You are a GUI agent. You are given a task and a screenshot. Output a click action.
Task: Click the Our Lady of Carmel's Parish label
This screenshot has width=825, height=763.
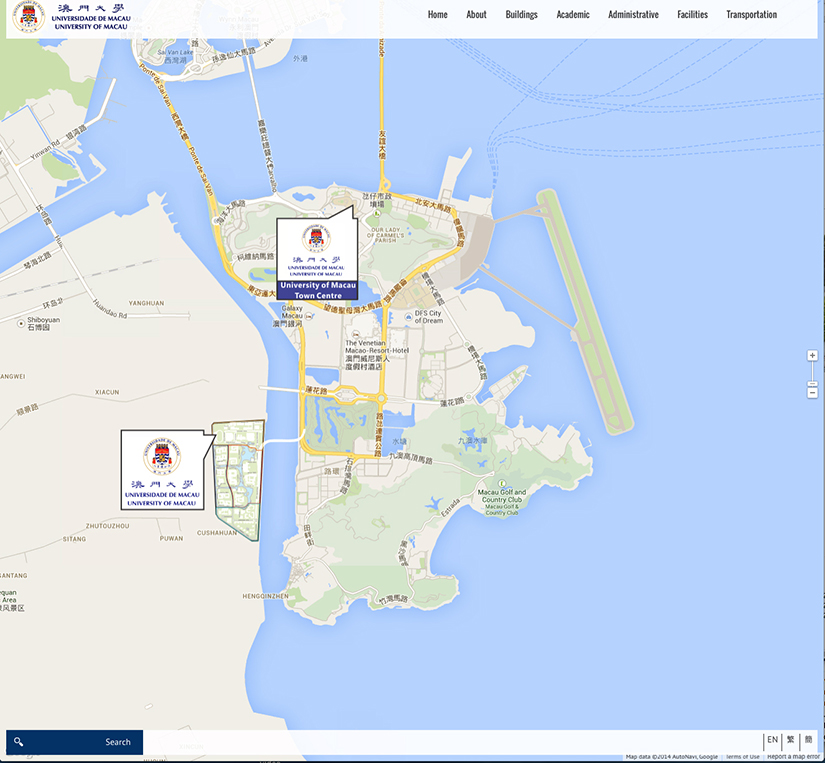pyautogui.click(x=386, y=235)
